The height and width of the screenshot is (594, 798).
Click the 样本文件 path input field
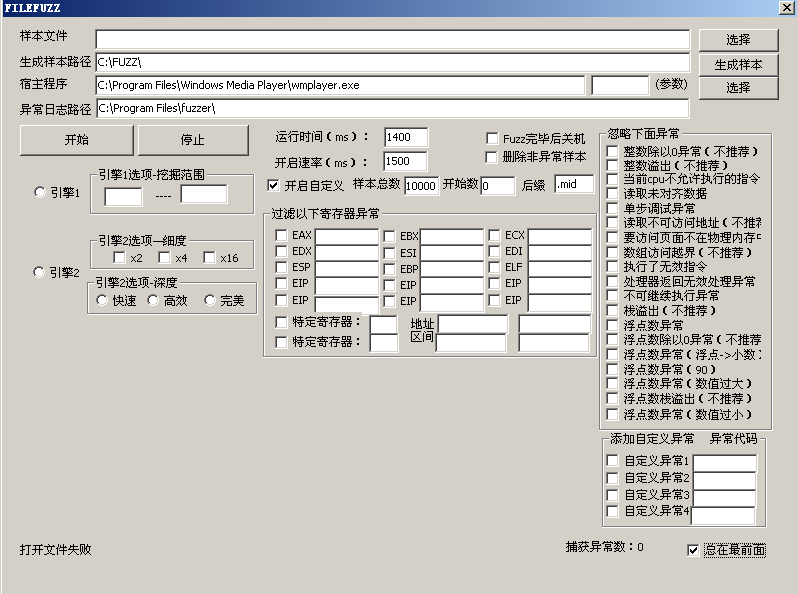point(392,40)
